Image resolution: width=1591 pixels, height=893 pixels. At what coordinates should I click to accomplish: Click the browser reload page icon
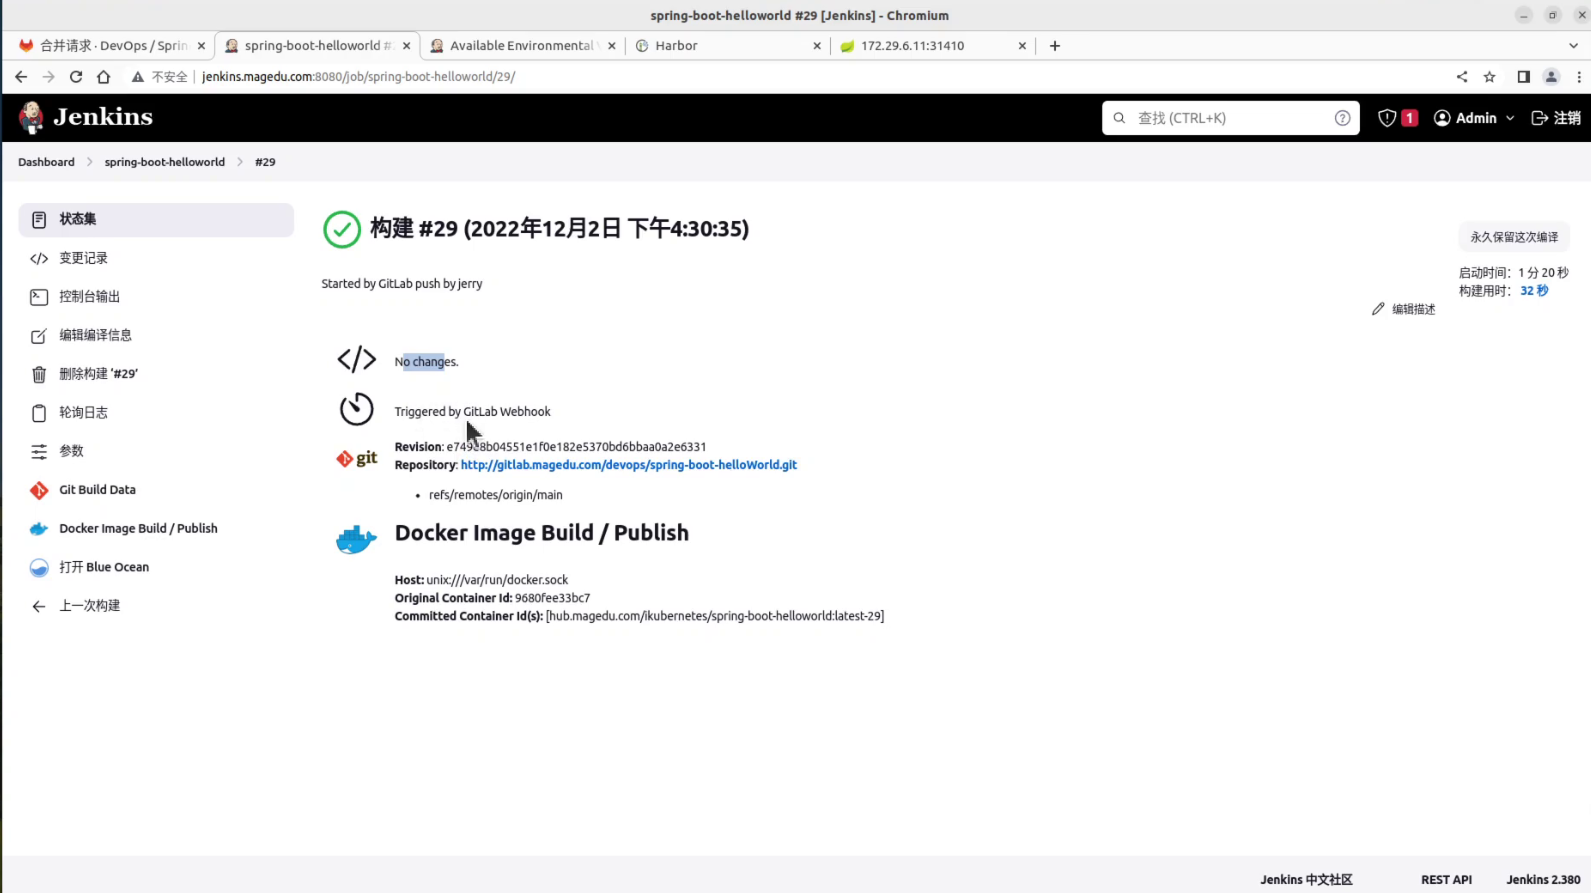[x=76, y=76]
